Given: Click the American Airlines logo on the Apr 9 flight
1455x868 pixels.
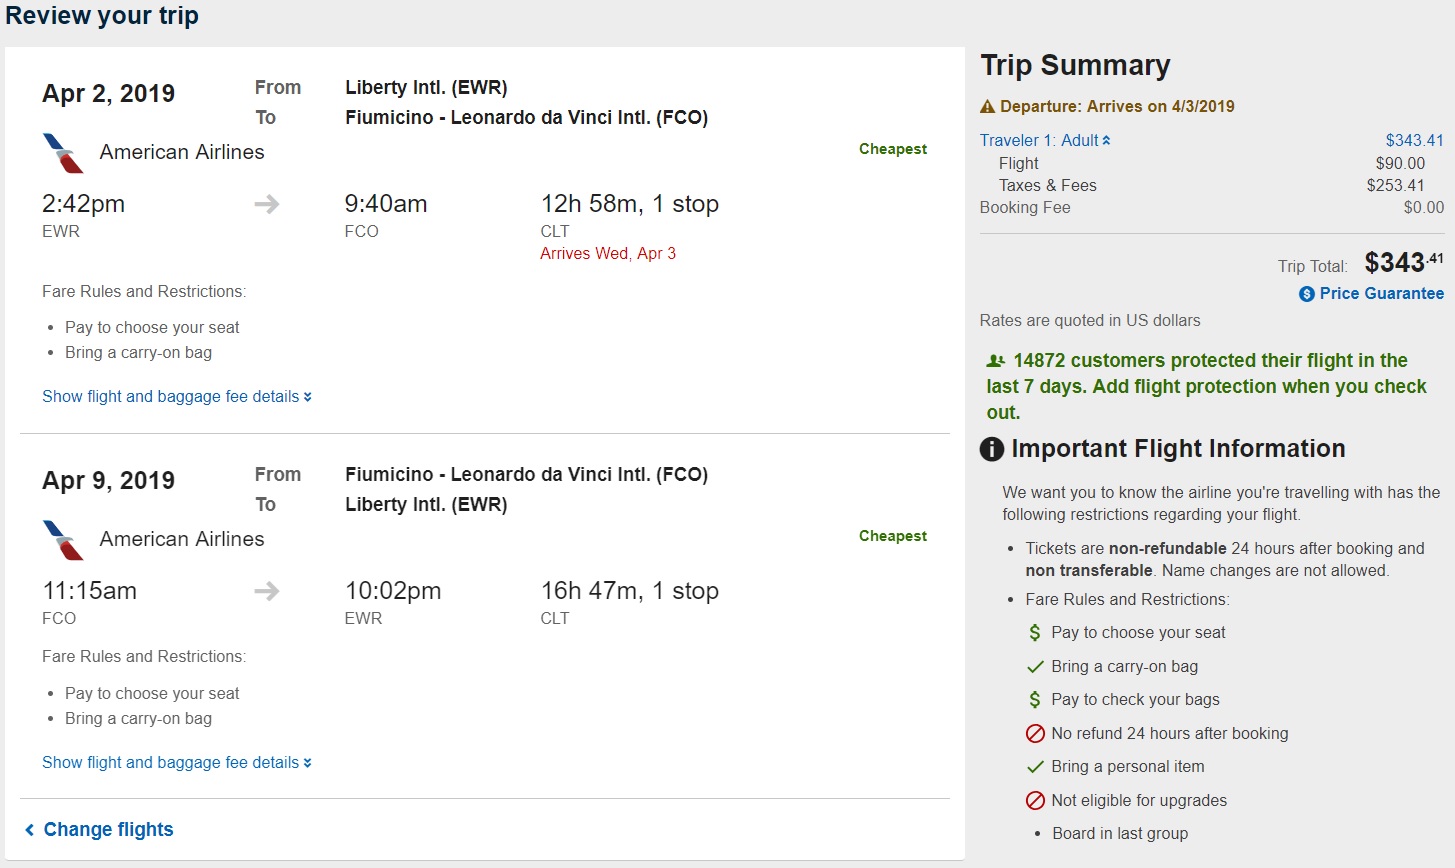Looking at the screenshot, I should (63, 540).
